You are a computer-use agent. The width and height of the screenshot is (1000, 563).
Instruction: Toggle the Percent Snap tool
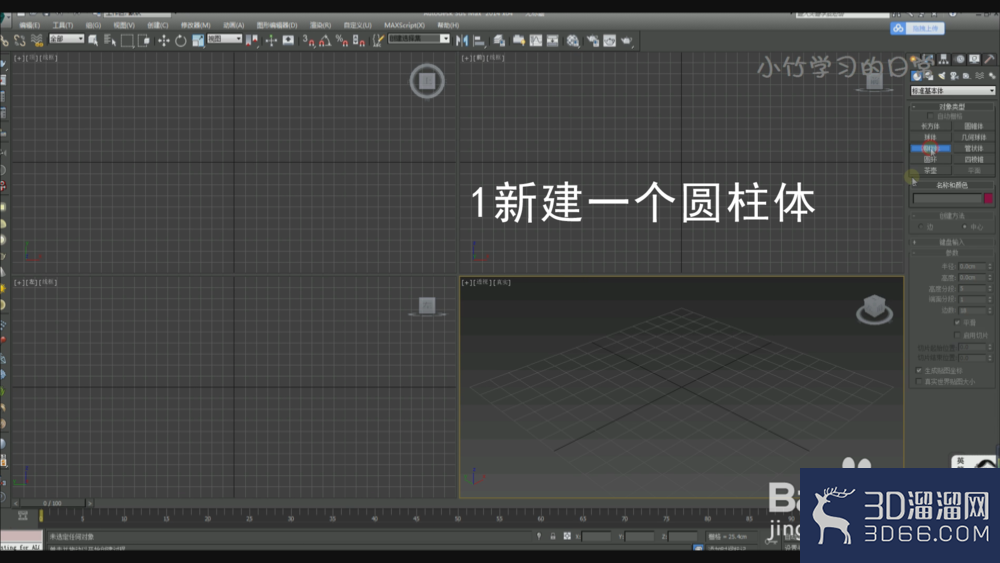[342, 41]
